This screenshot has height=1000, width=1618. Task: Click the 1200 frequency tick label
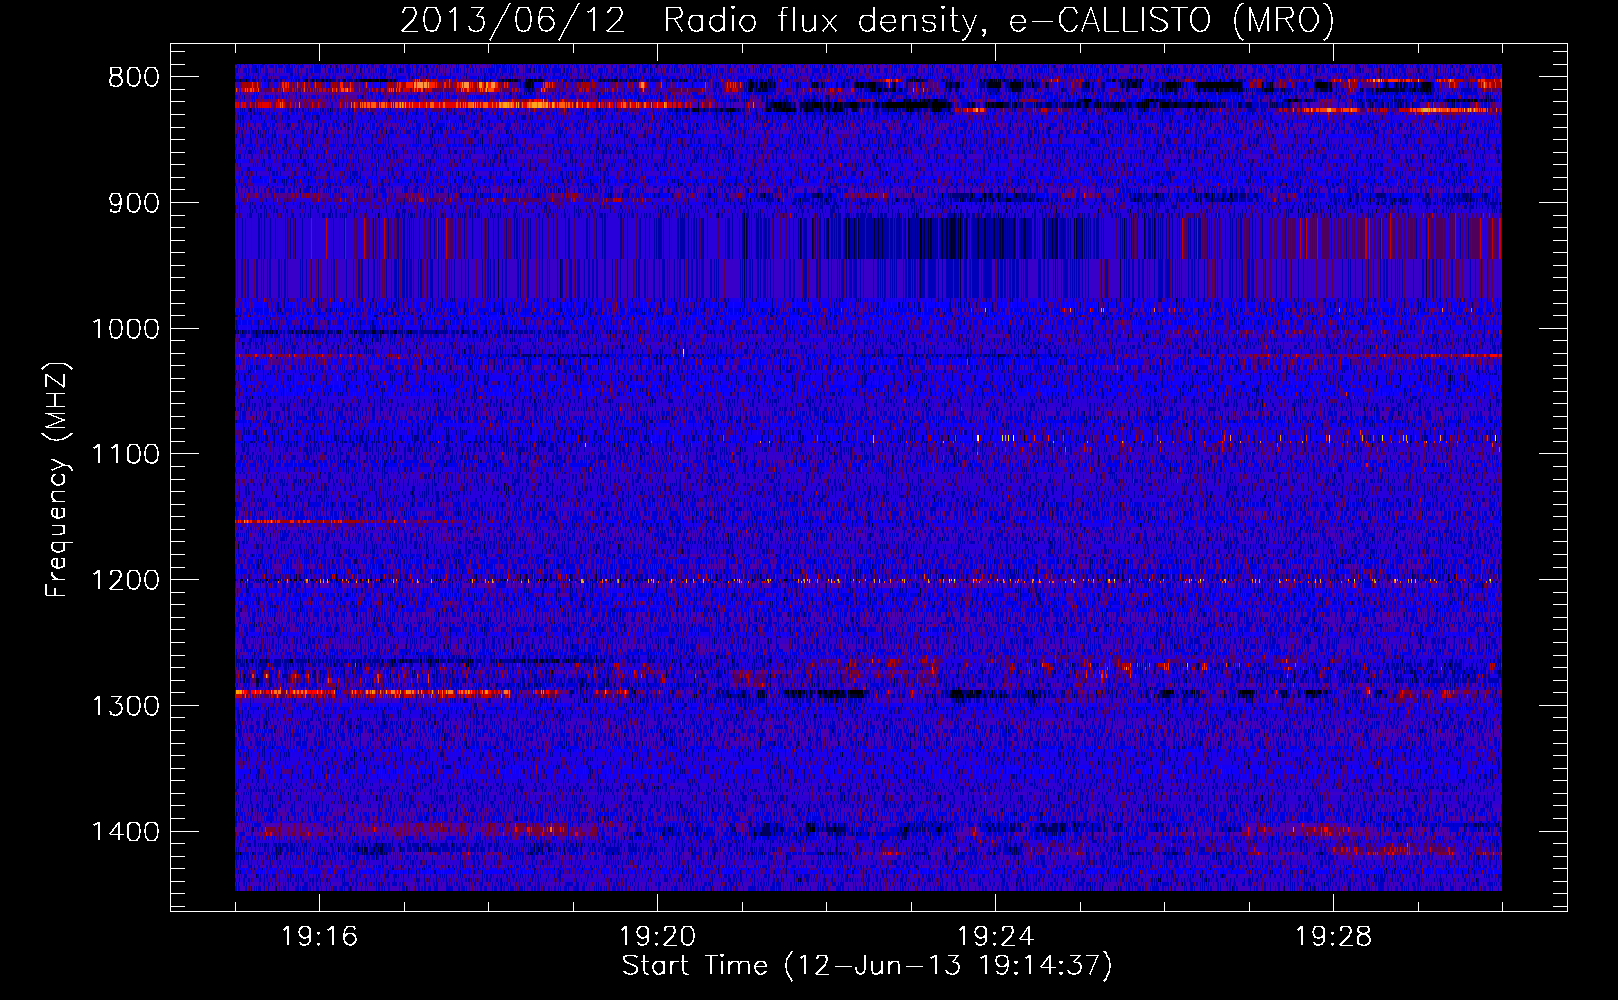pyautogui.click(x=125, y=580)
